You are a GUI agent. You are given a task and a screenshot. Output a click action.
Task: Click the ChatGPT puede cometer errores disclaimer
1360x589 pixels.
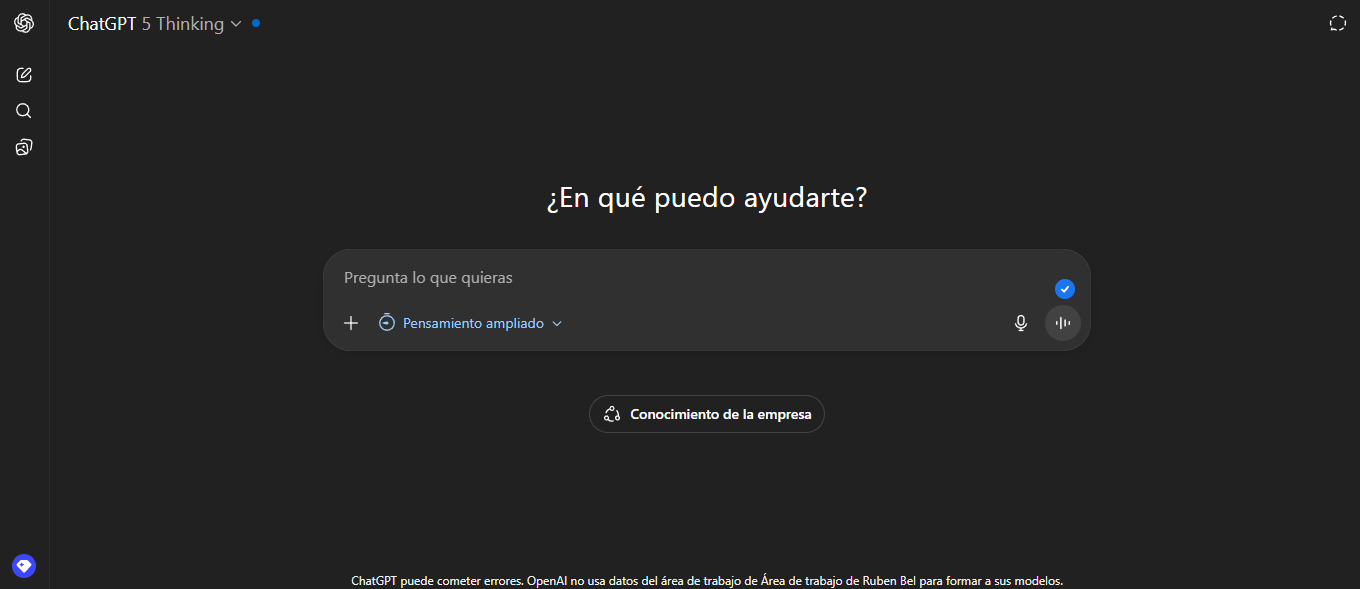(x=706, y=581)
